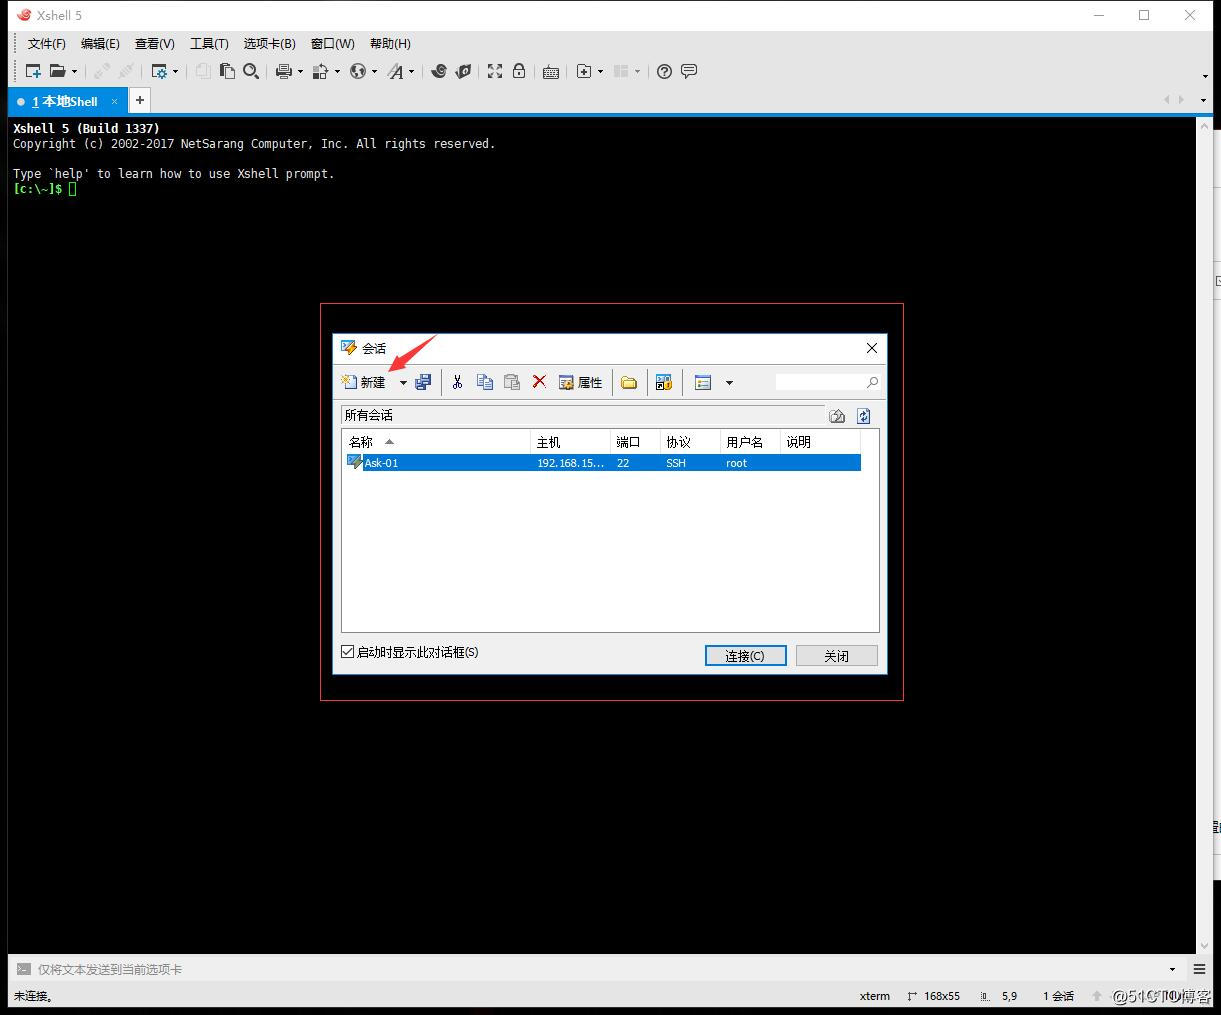The width and height of the screenshot is (1221, 1015).
Task: Click the red Delete X icon in Sessions dialog
Action: 539,381
